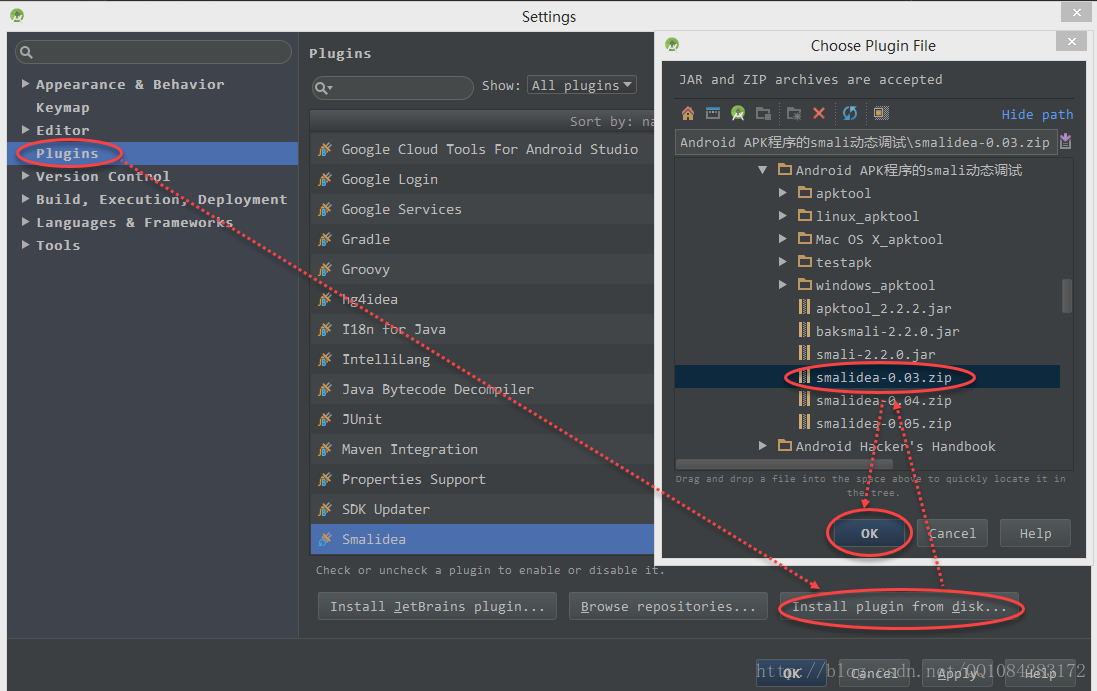The width and height of the screenshot is (1097, 691).
Task: Select Google Services plugin row
Action: click(482, 209)
